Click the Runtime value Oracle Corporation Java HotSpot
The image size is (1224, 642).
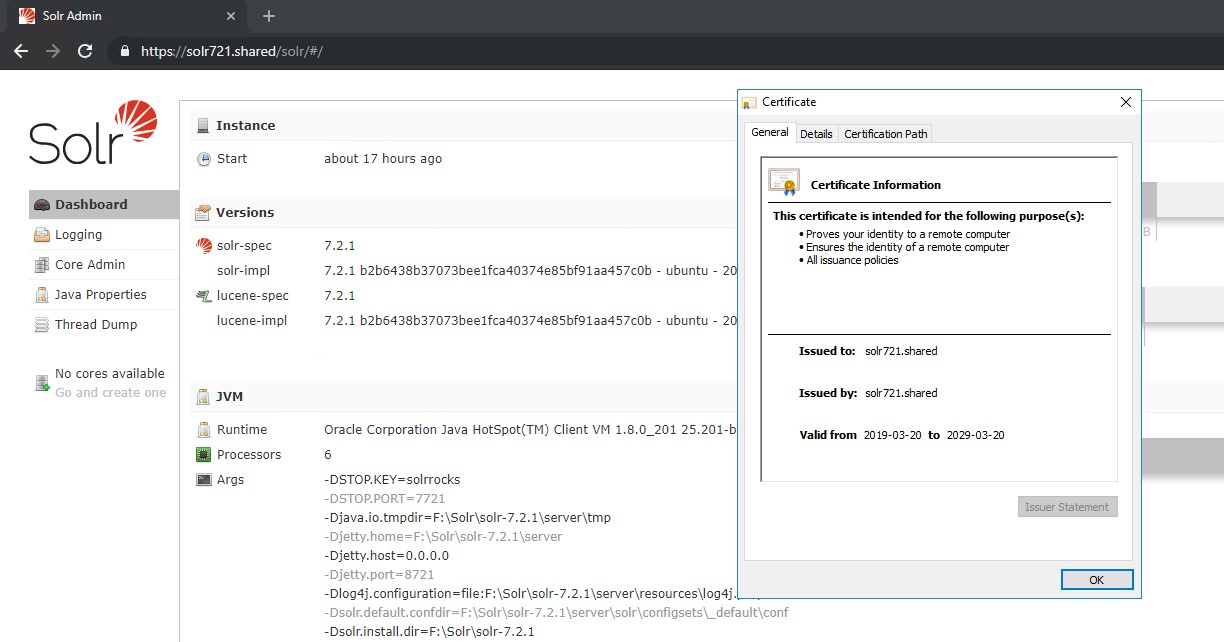coord(530,430)
